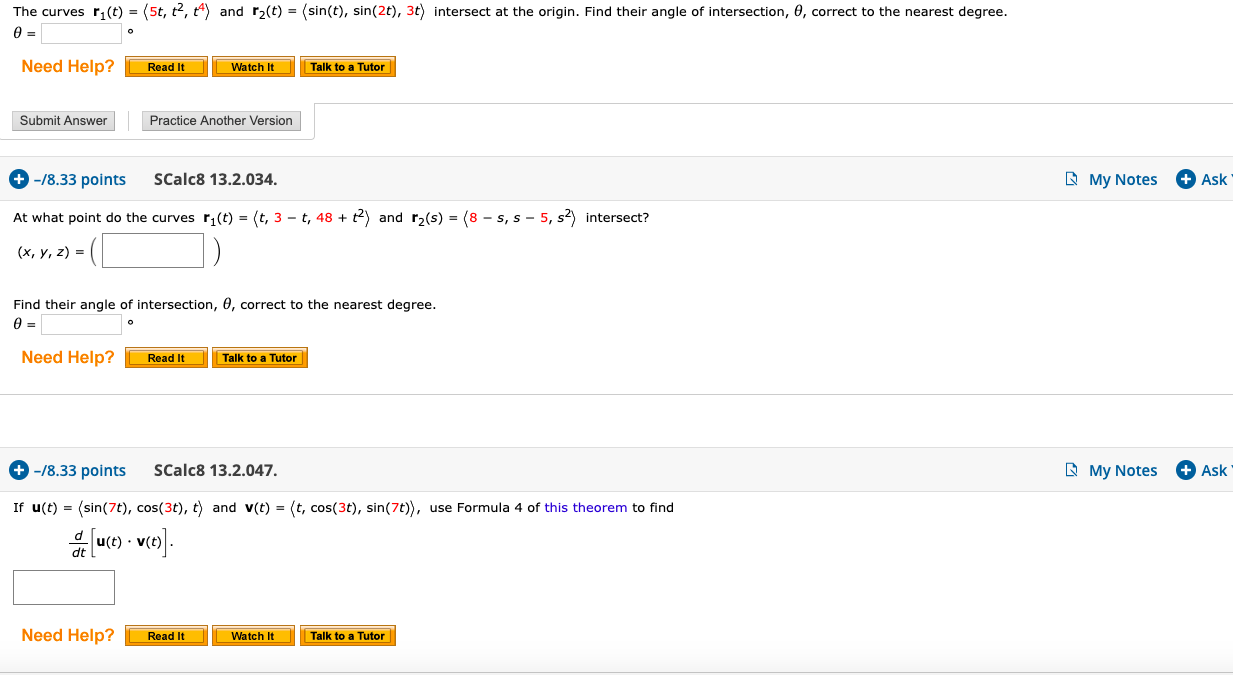The height and width of the screenshot is (675, 1233).
Task: Click the My Notes document icon on 13.2.034 row
Action: tap(1070, 179)
